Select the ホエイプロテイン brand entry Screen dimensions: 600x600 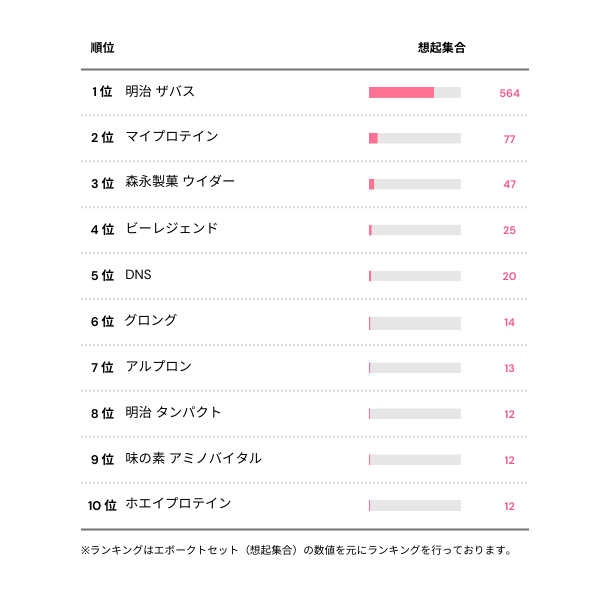coord(178,504)
